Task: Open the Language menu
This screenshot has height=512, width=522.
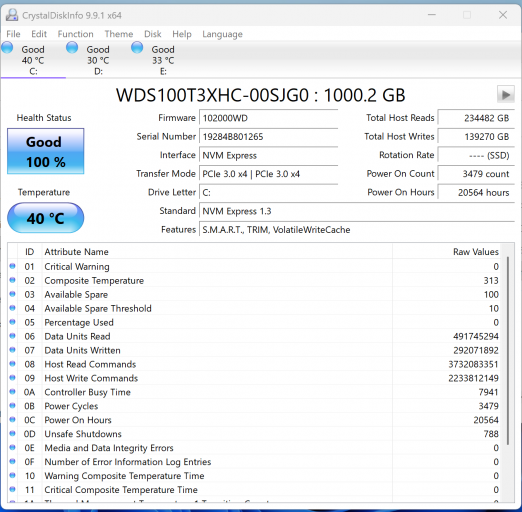Action: (x=223, y=34)
